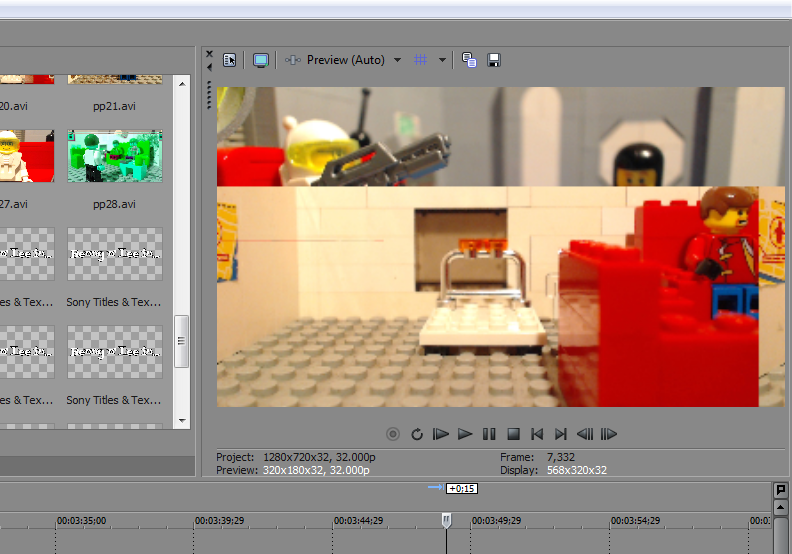Viewport: 792px width, 554px height.
Task: Click Display value 568x320x32
Action: click(577, 470)
